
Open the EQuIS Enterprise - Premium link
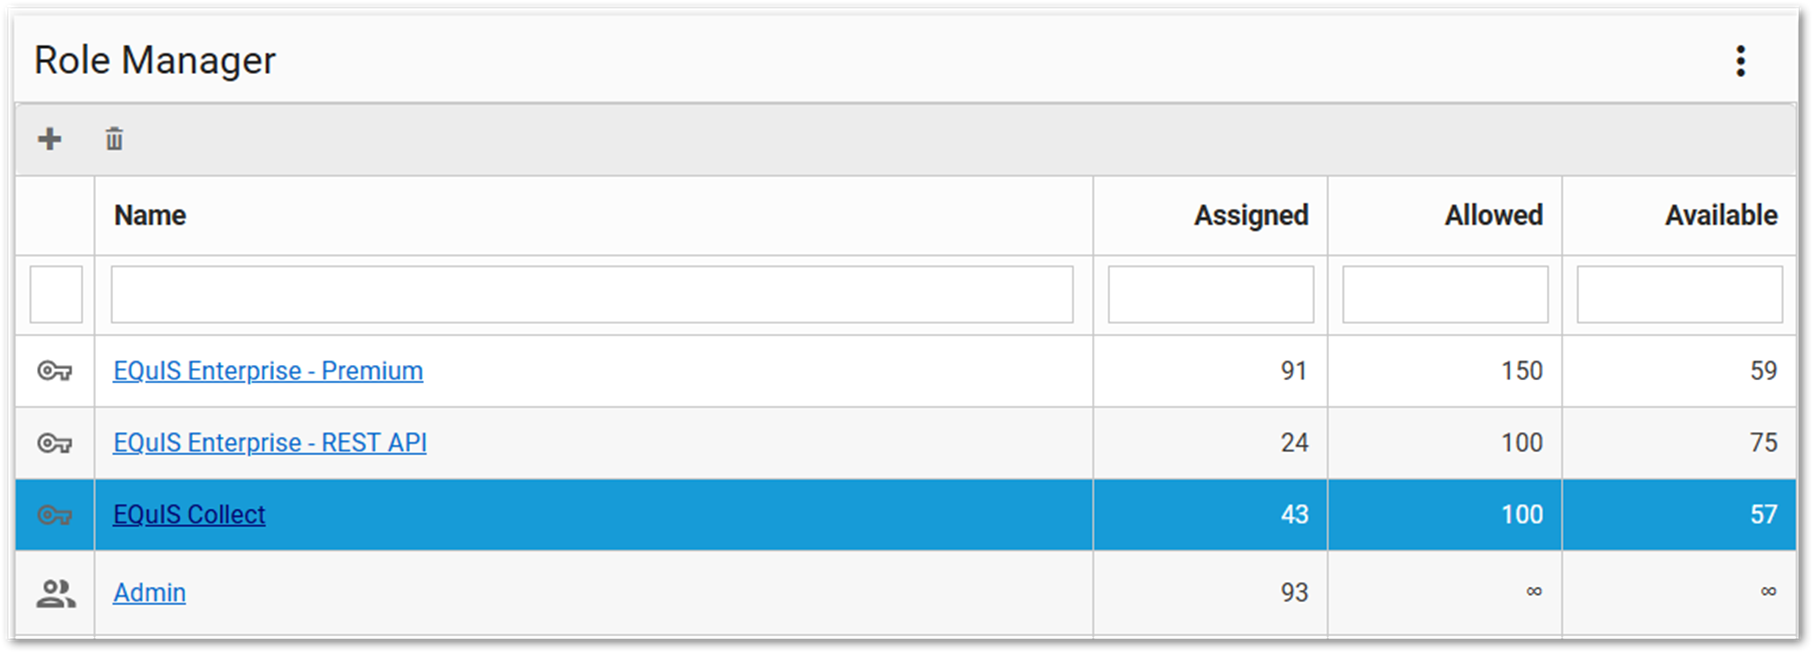[267, 371]
